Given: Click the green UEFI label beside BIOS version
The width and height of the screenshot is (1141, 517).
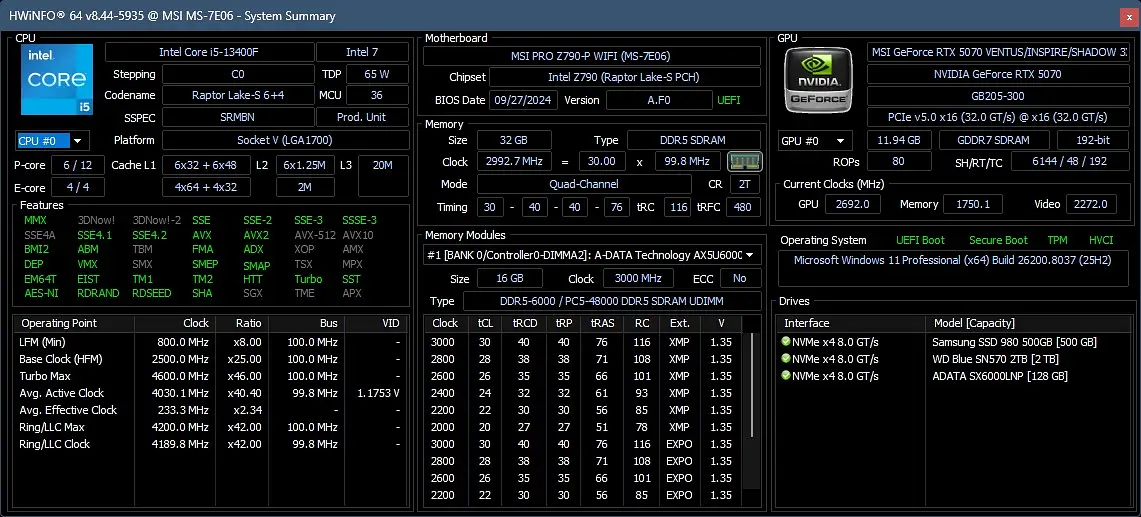Looking at the screenshot, I should pos(728,100).
